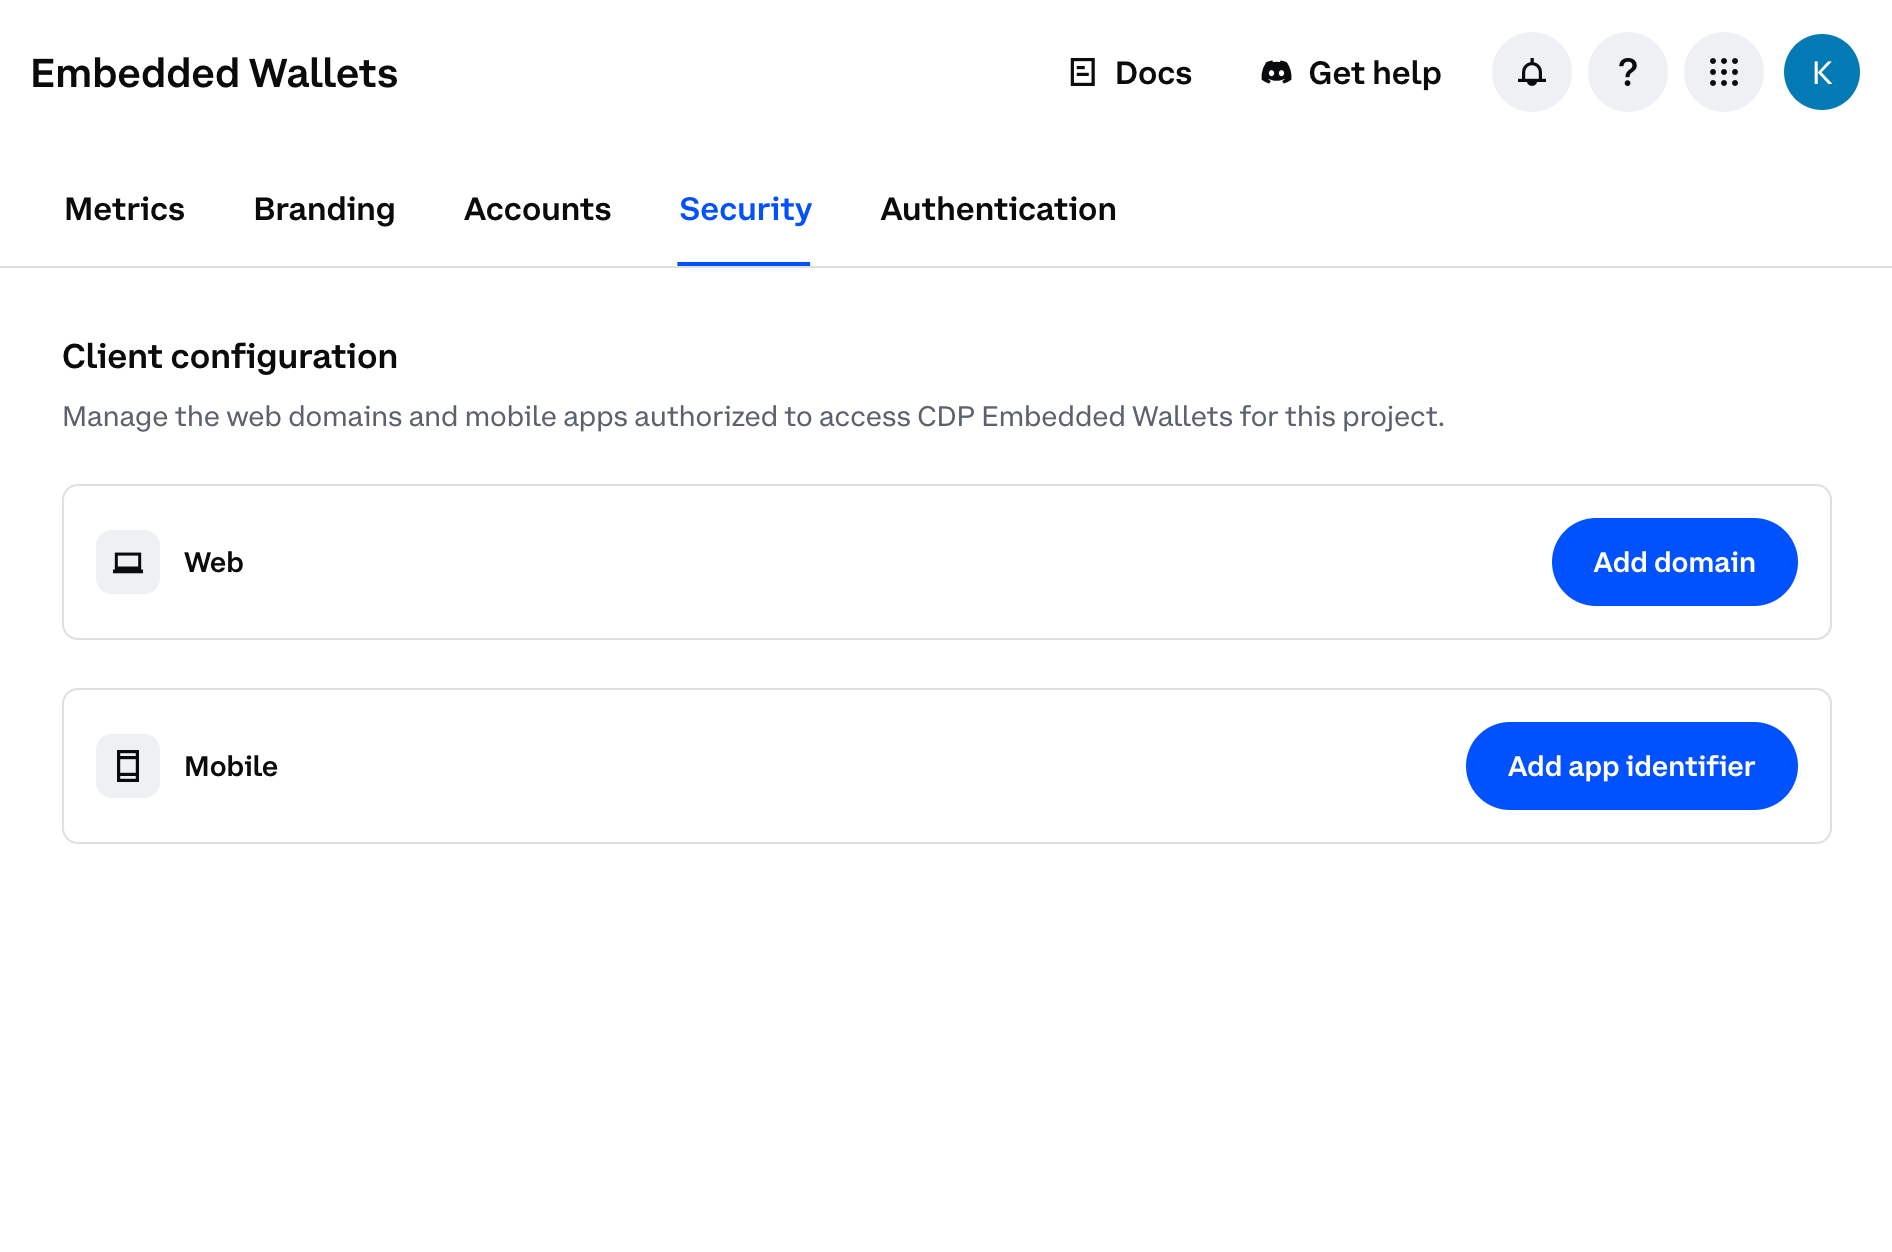The height and width of the screenshot is (1252, 1892).
Task: Select the Accounts tab
Action: pyautogui.click(x=537, y=209)
